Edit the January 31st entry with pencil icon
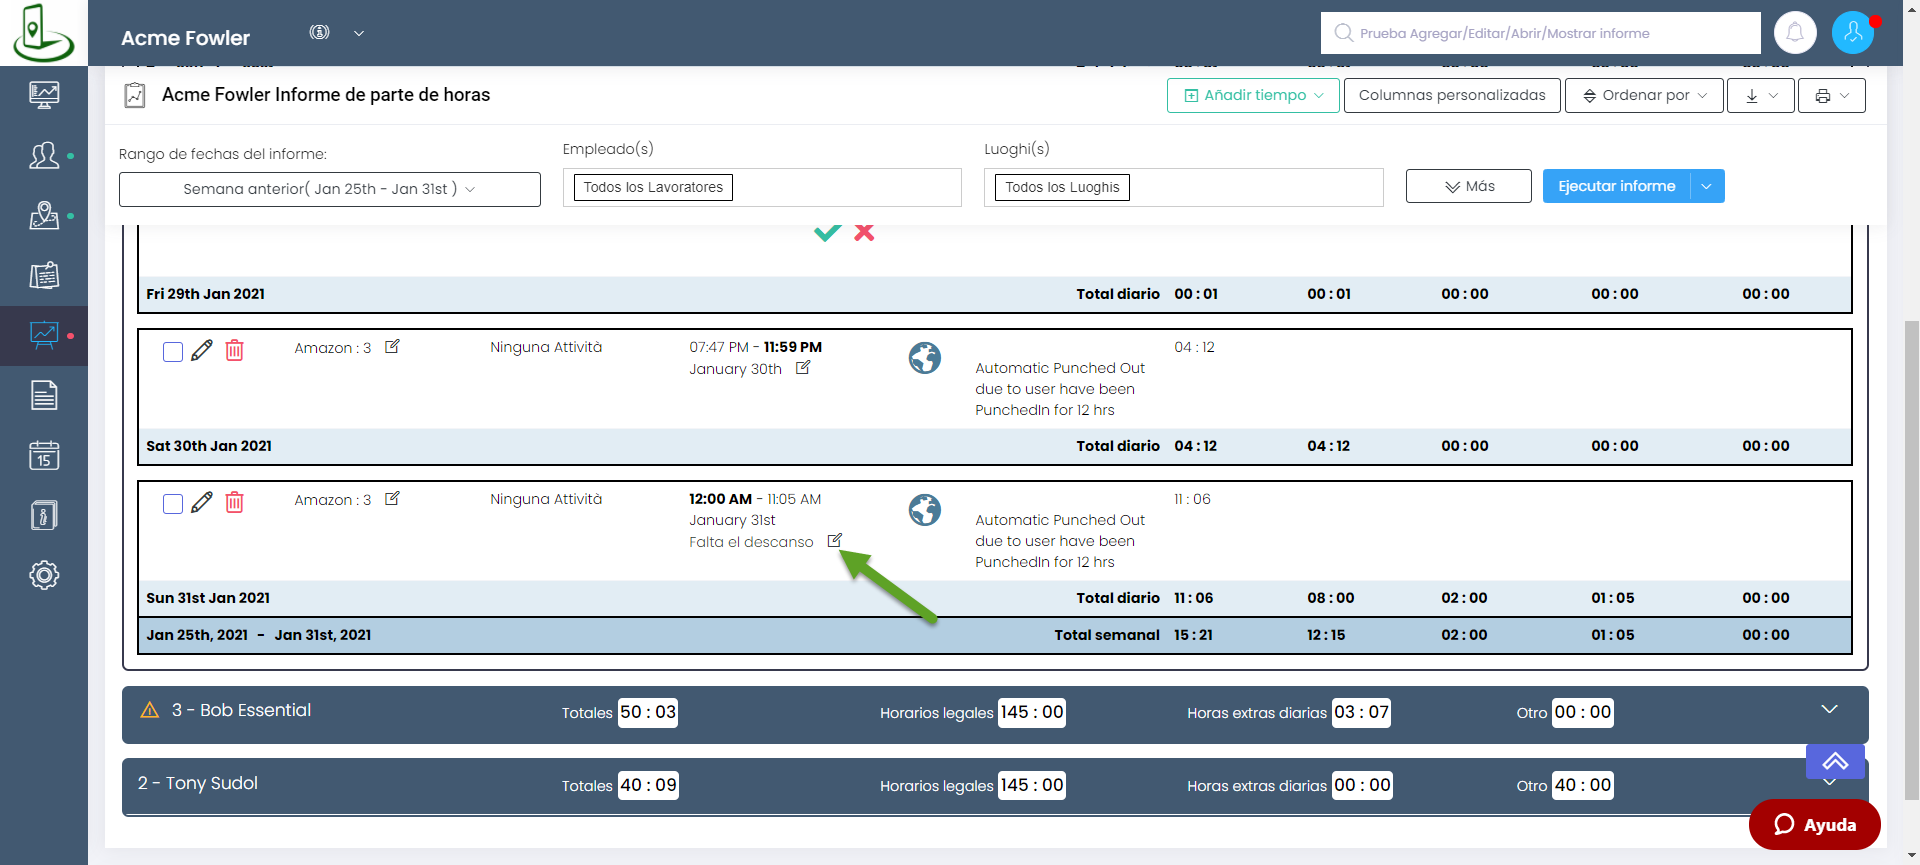This screenshot has height=865, width=1920. point(202,502)
